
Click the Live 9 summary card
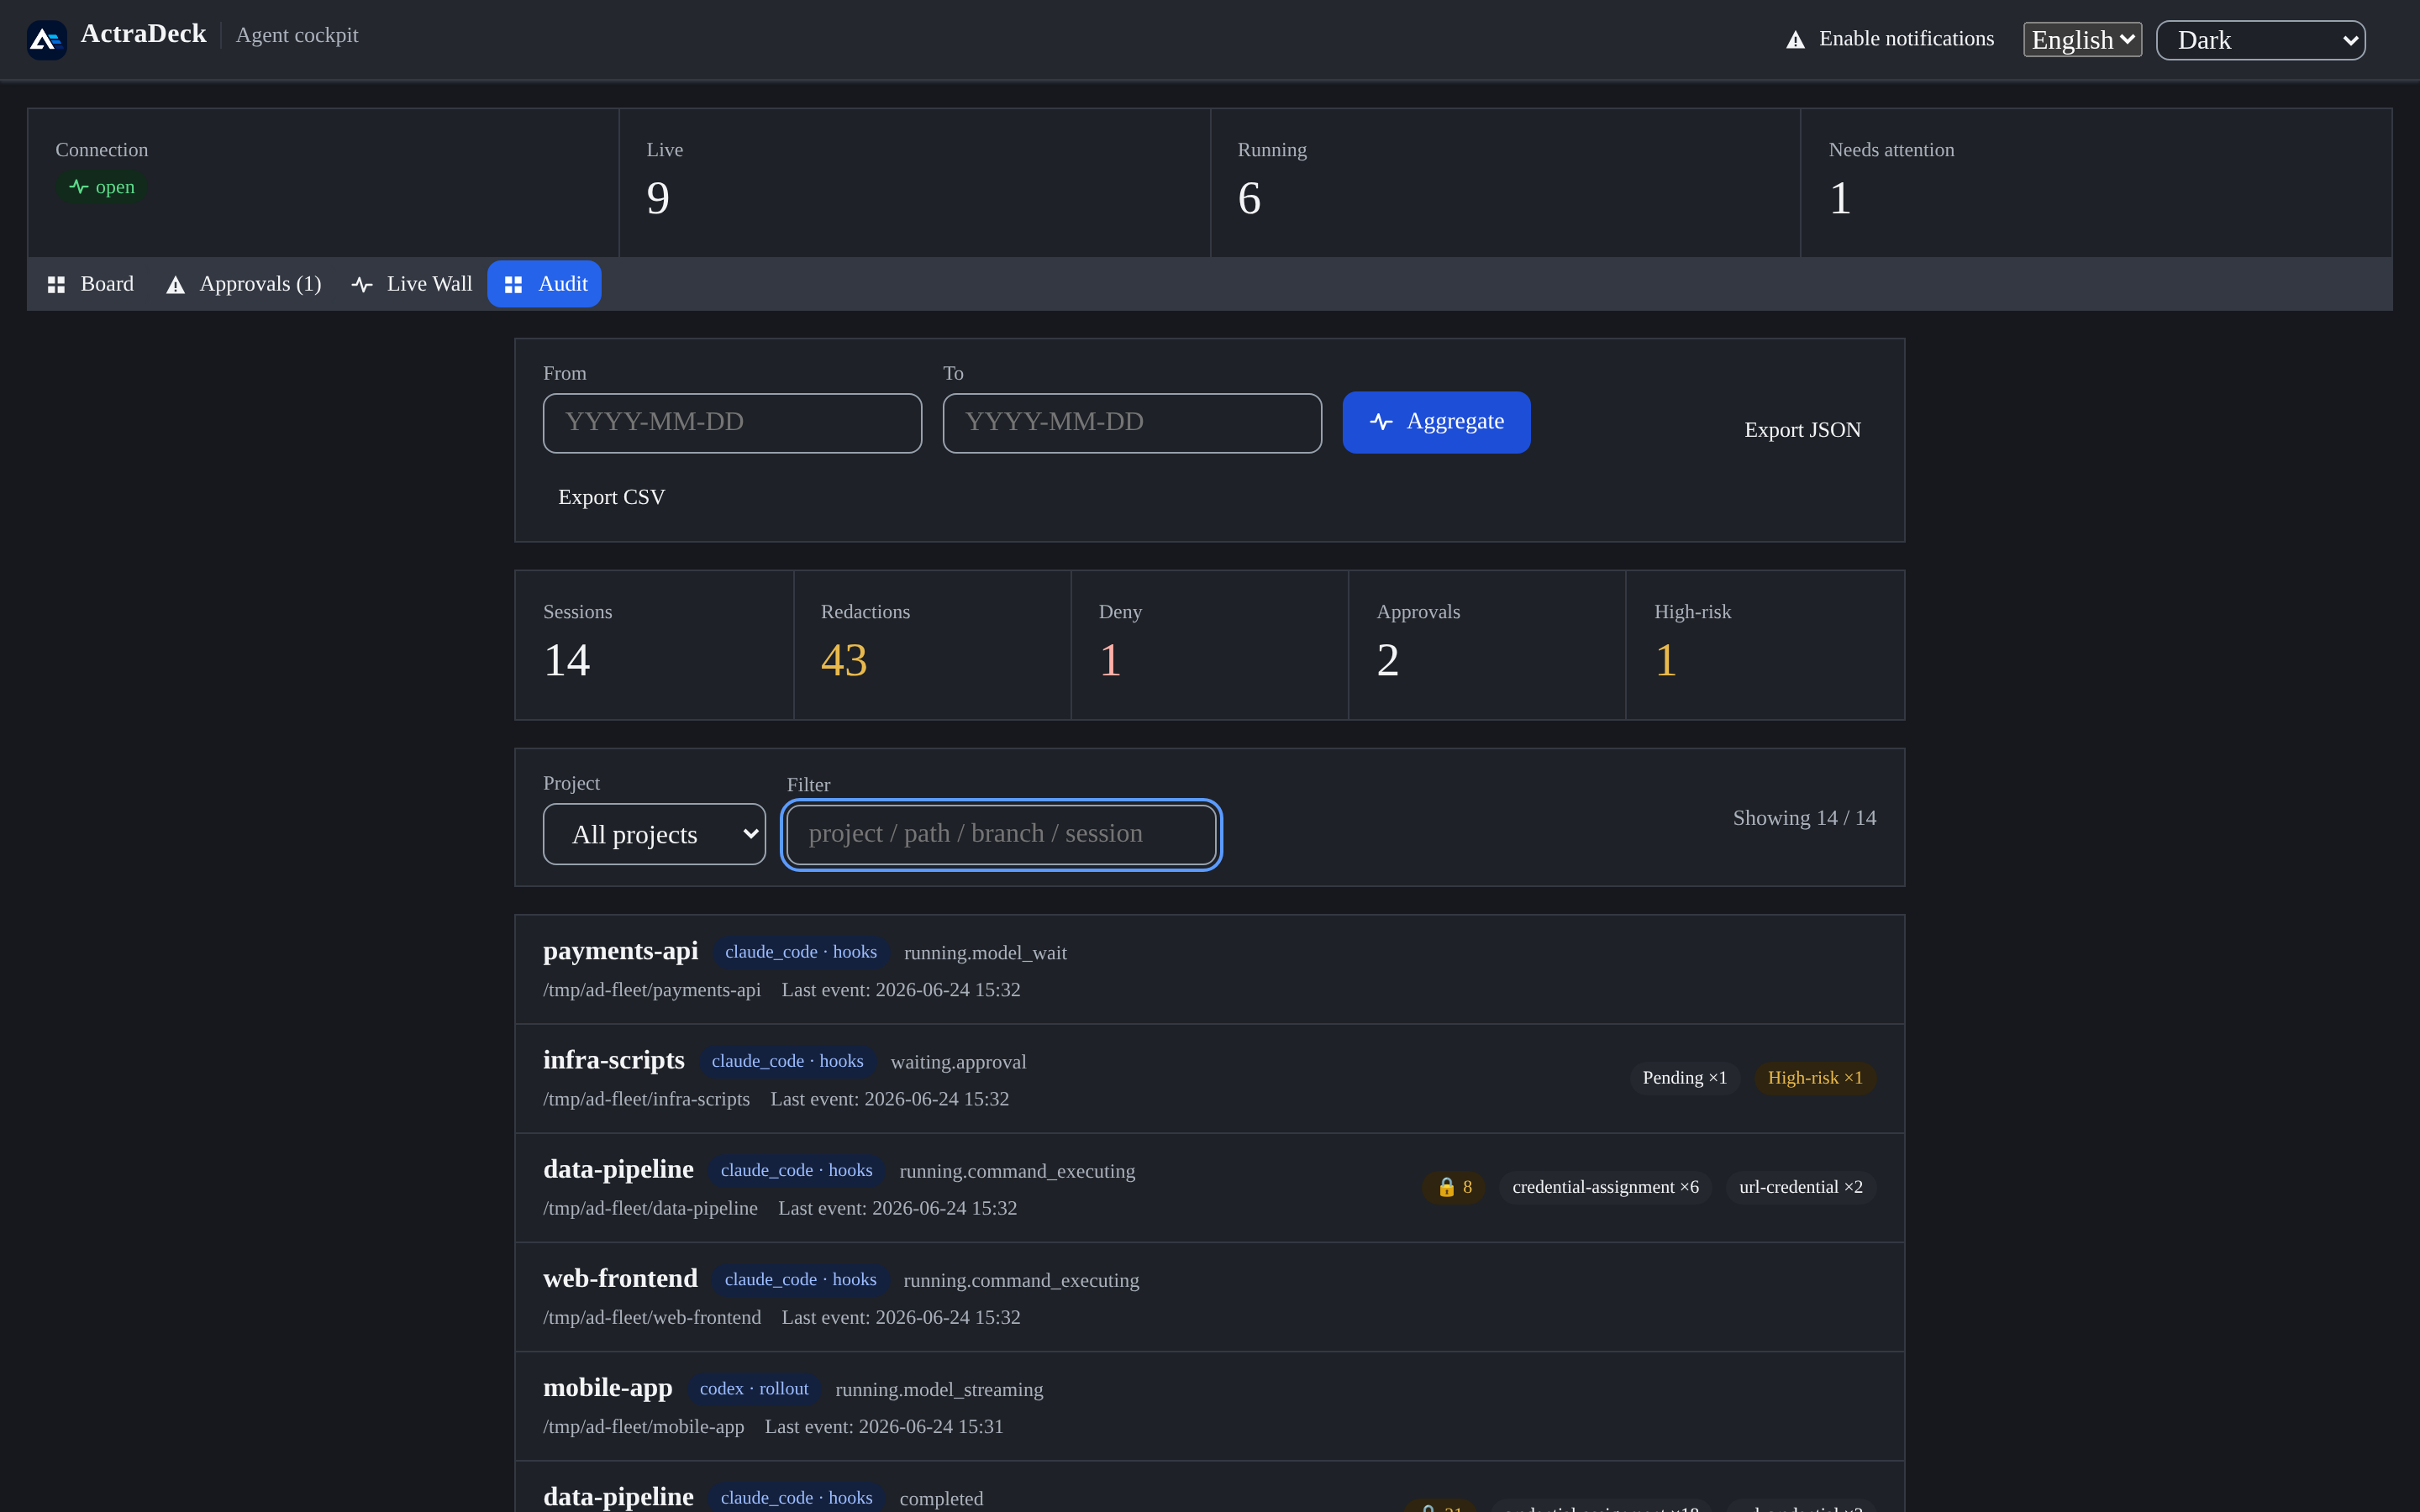[914, 183]
